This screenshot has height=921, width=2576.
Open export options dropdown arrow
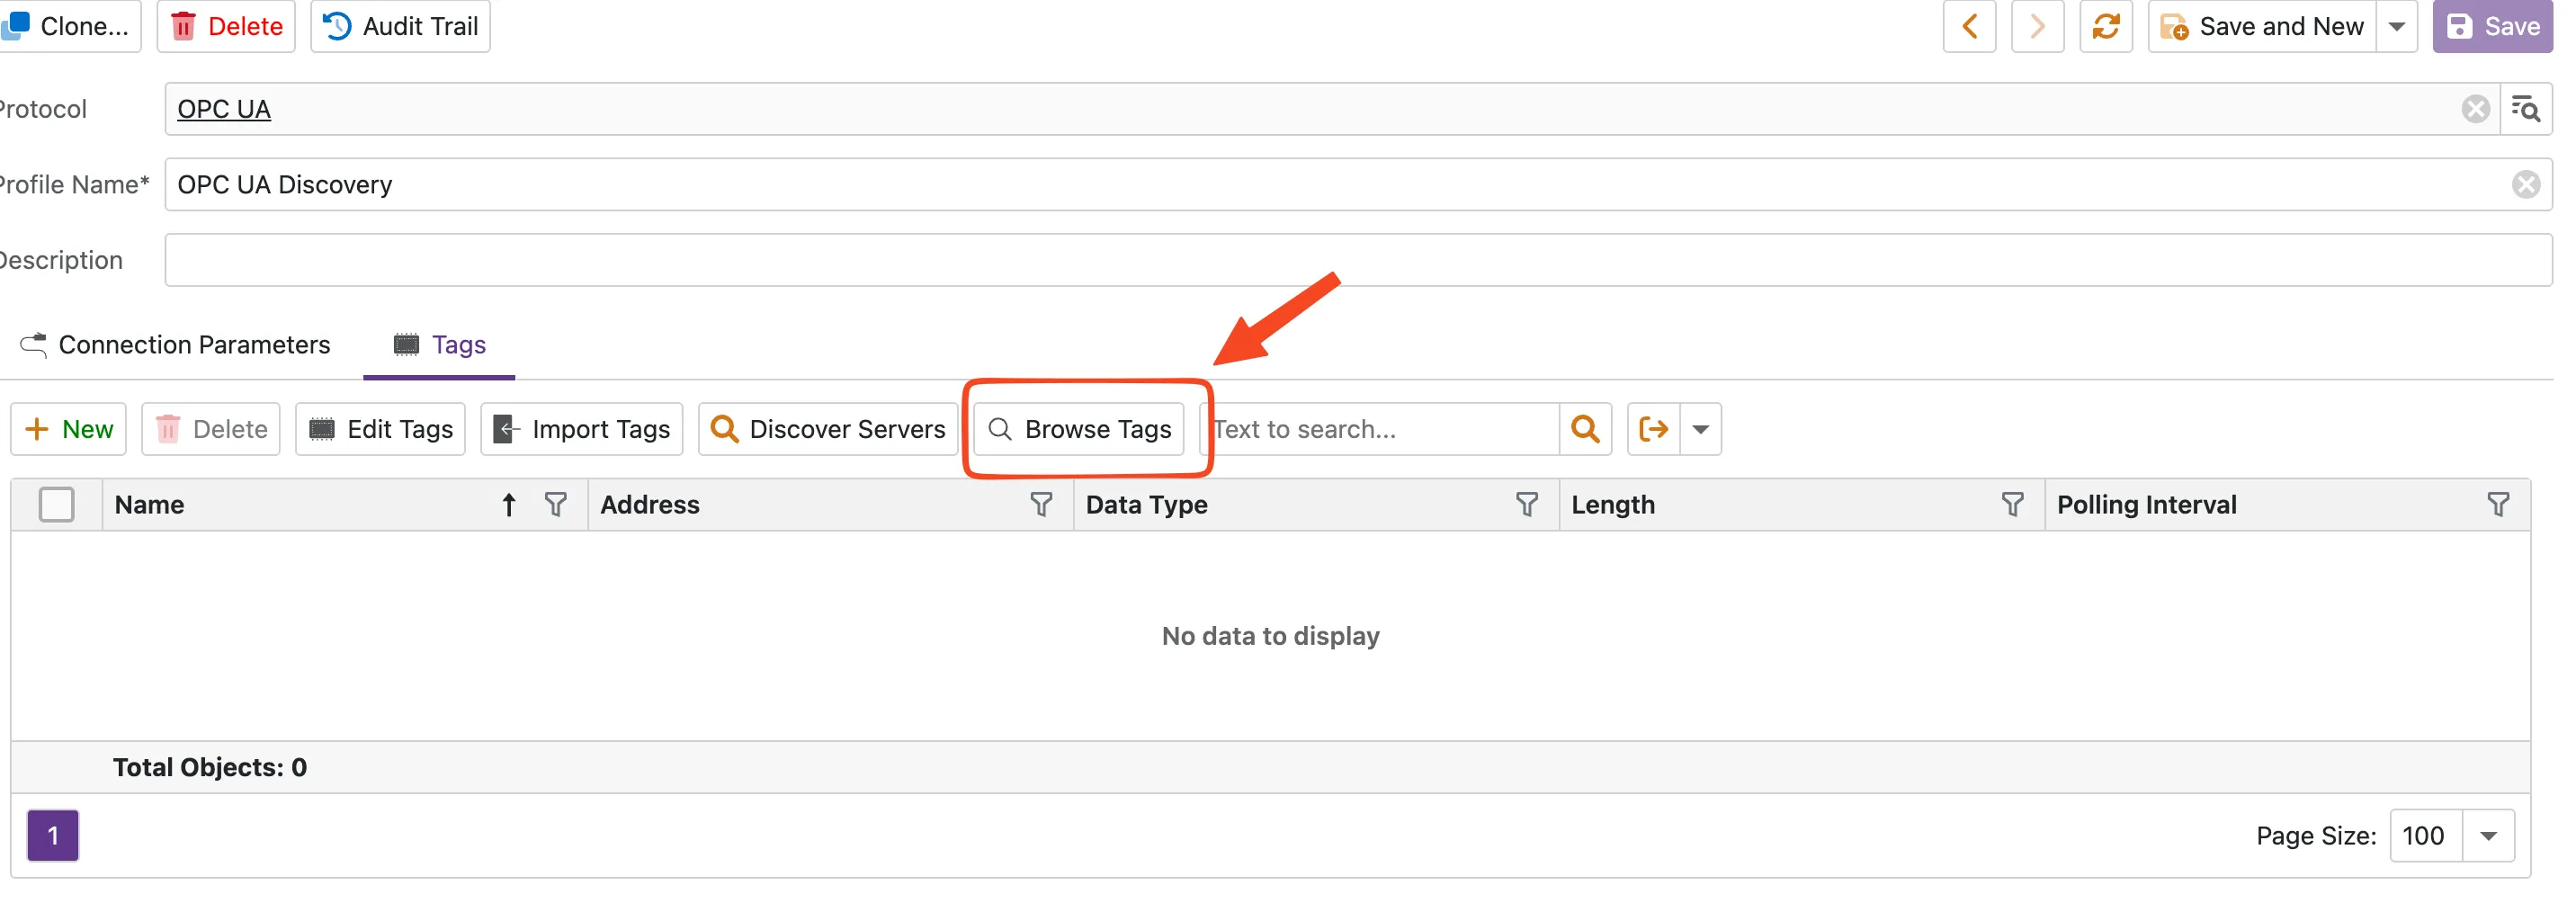[x=1700, y=428]
